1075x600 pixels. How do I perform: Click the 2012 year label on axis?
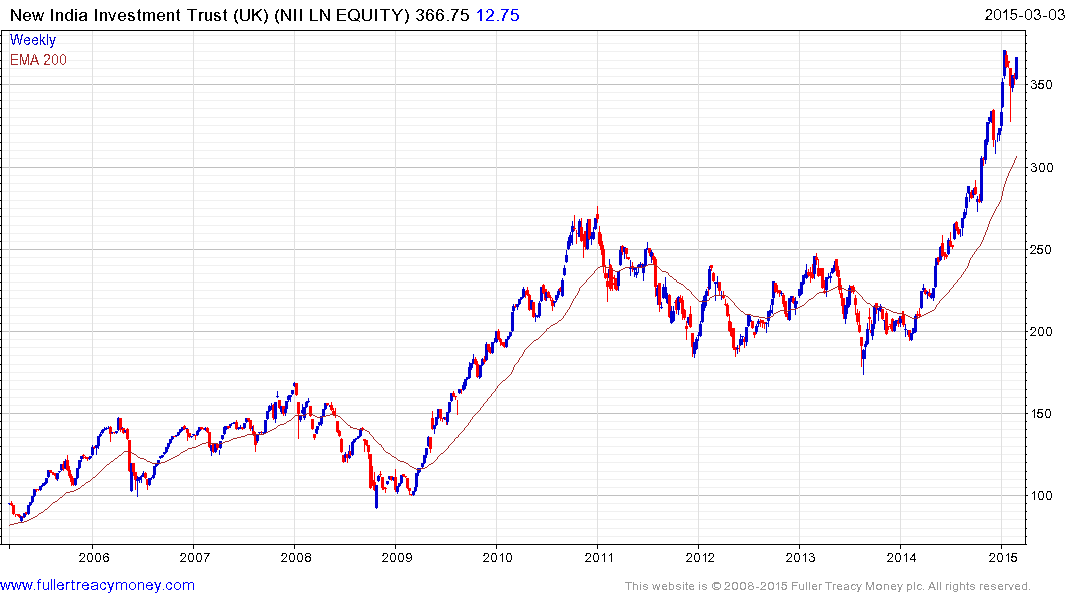coord(700,557)
